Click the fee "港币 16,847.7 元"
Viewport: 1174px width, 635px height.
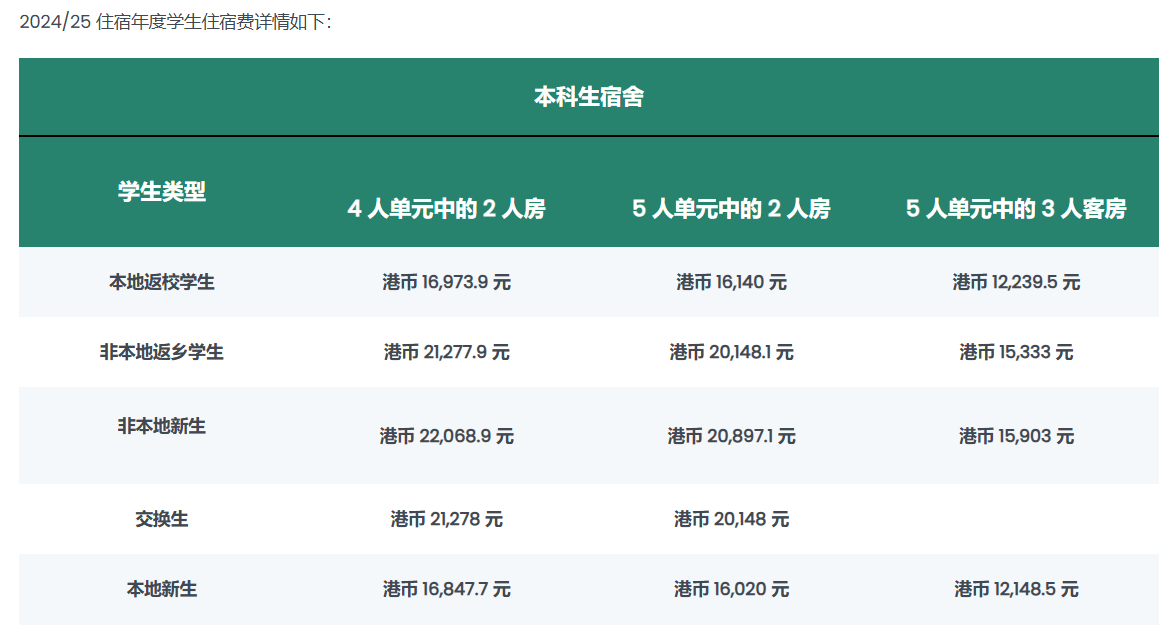point(446,589)
